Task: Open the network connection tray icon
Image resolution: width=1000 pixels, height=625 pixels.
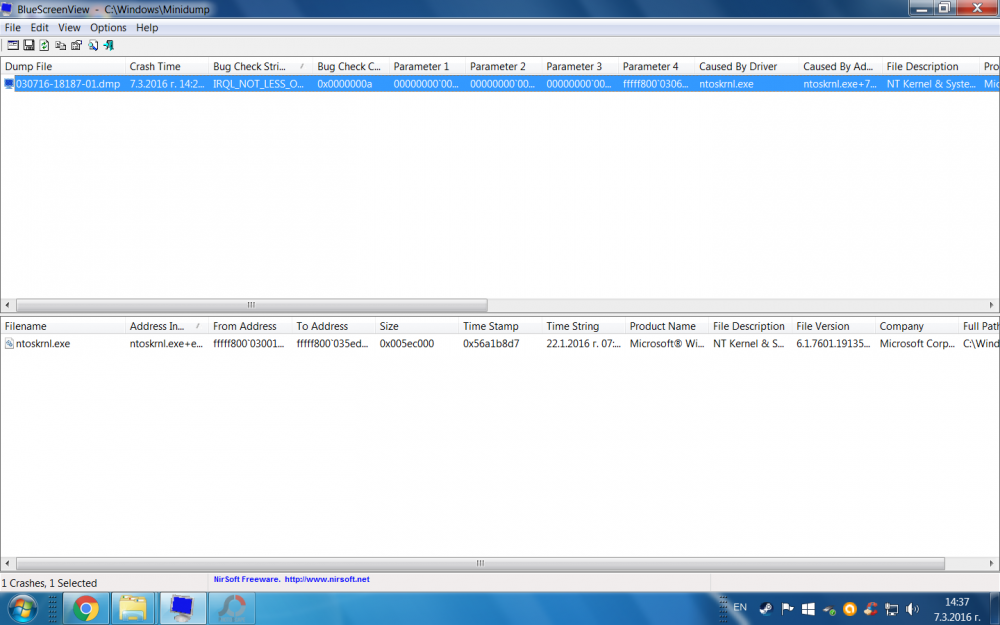Action: coord(892,609)
